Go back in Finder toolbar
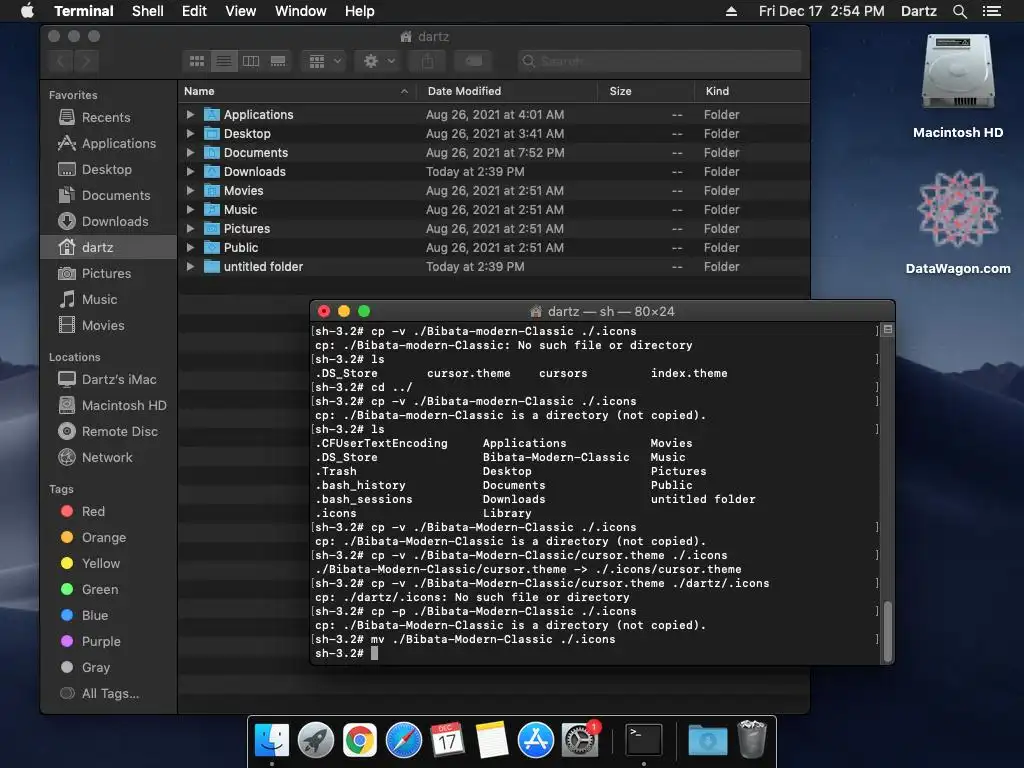This screenshot has height=768, width=1024. pos(61,61)
